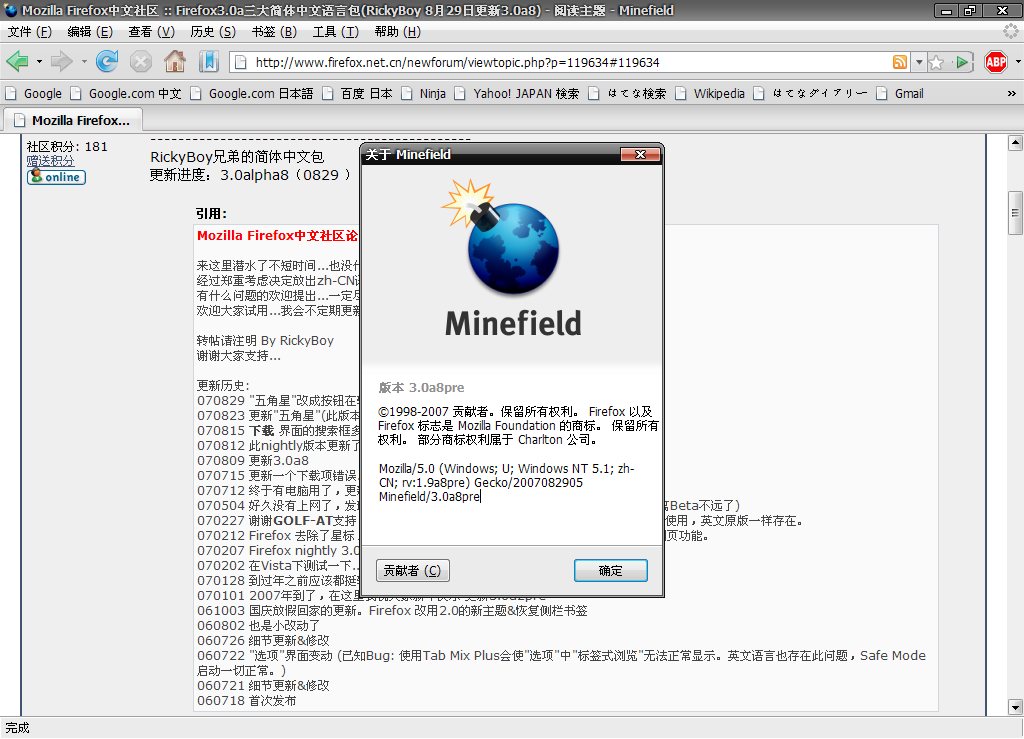1024x739 pixels.
Task: Open the Google.com 日本語 bookmark
Action: (x=253, y=93)
